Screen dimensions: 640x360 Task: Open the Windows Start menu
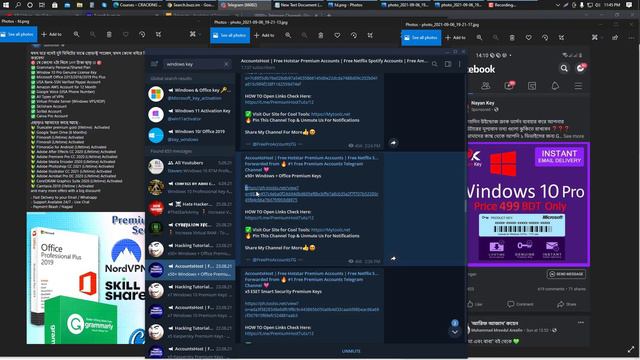pyautogui.click(x=6, y=5)
